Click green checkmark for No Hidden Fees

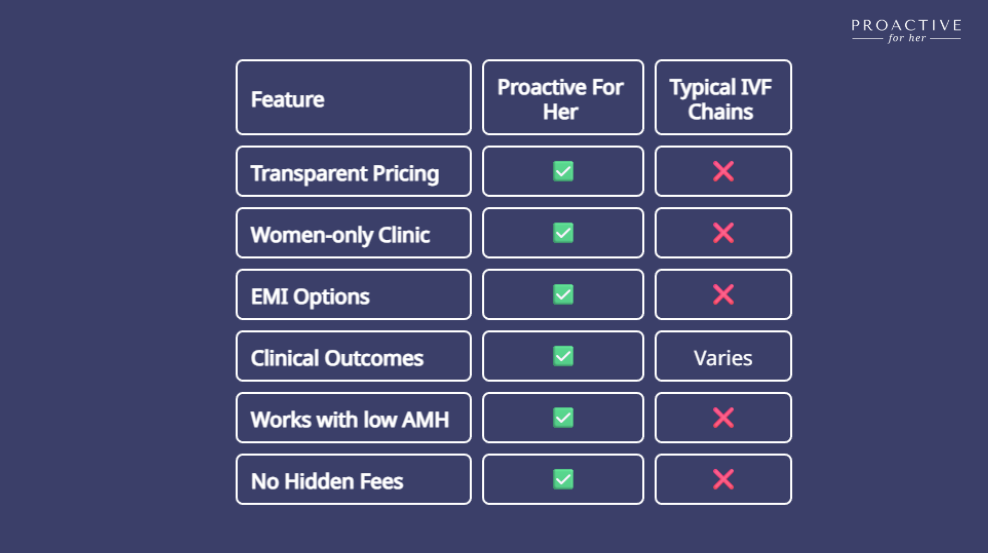pos(563,479)
